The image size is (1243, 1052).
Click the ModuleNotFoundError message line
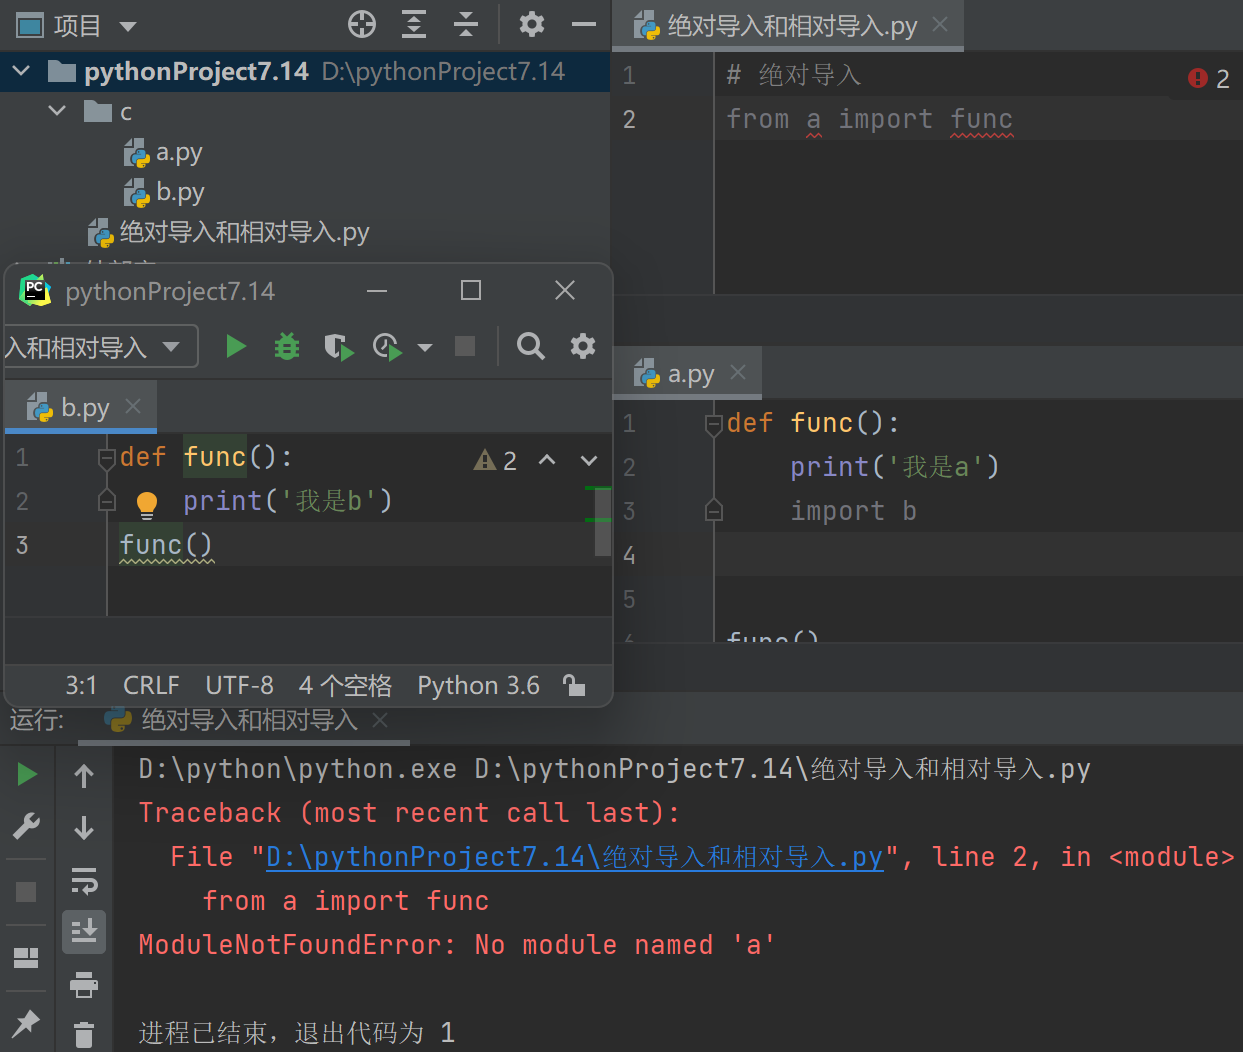coord(457,945)
